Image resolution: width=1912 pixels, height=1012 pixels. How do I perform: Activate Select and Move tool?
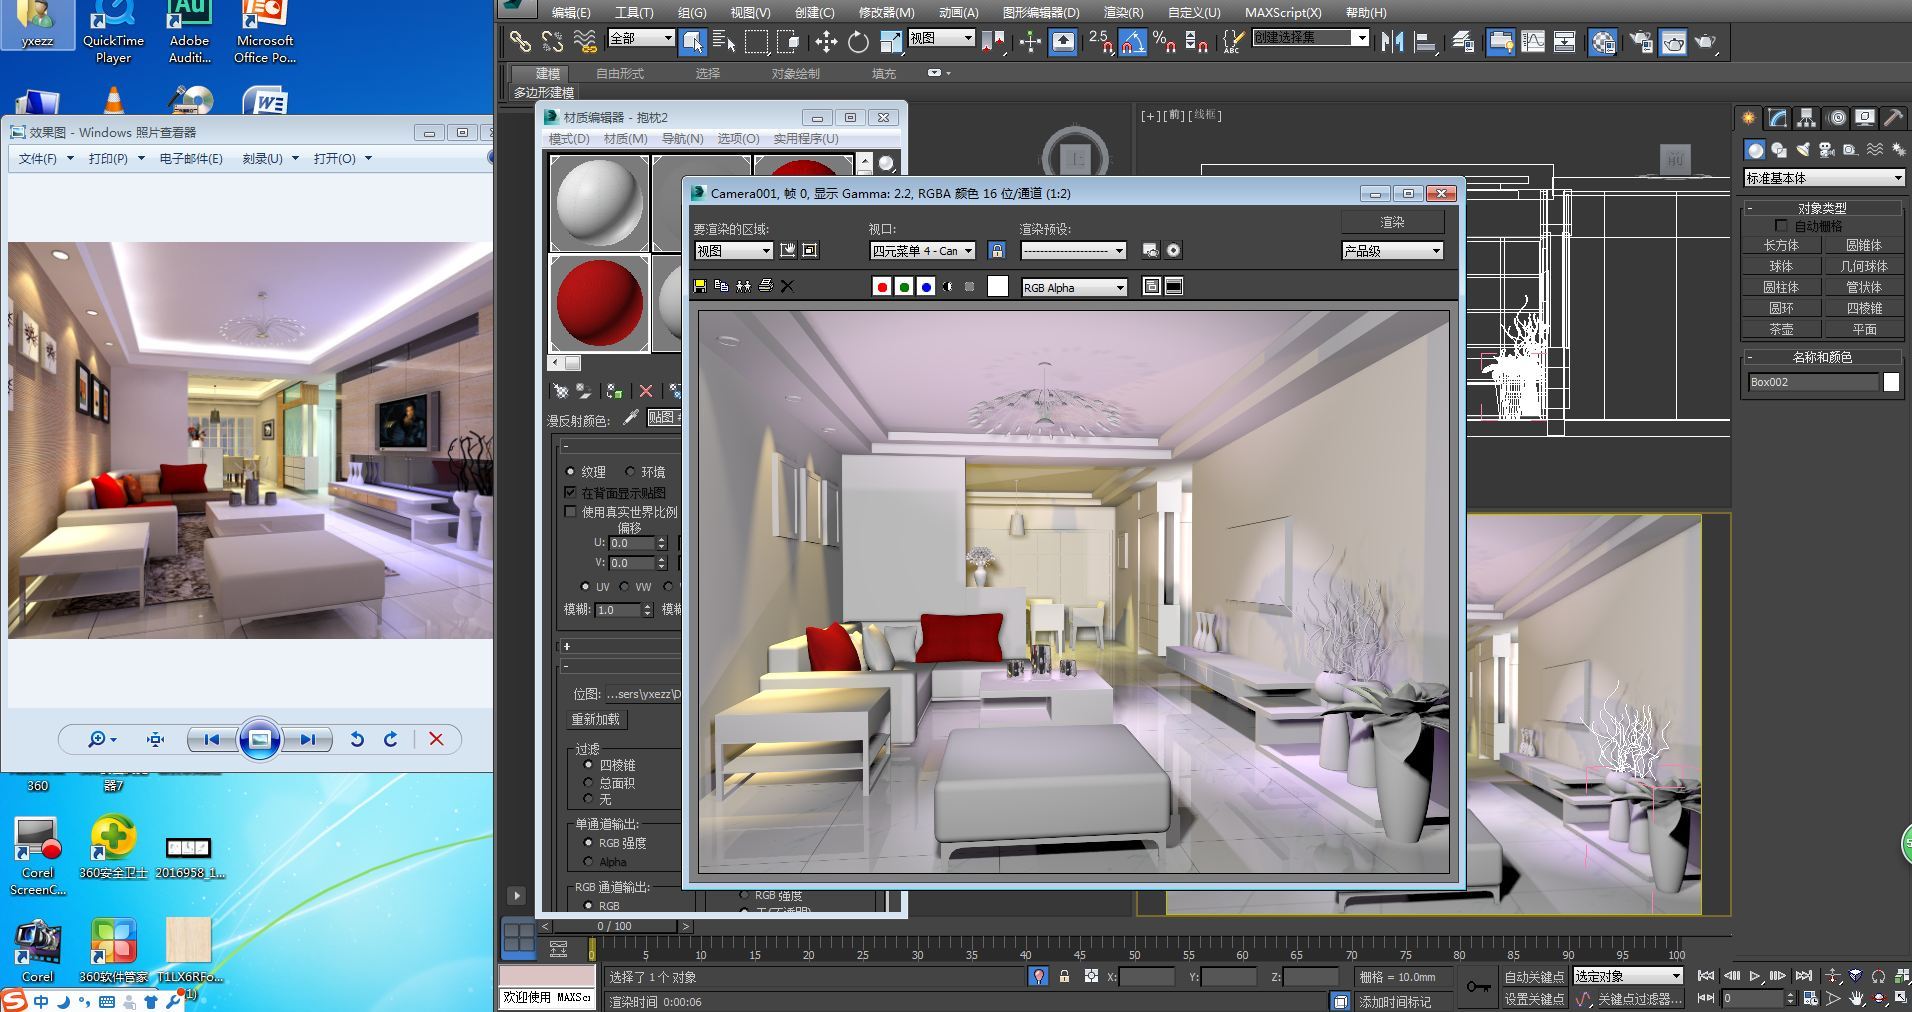pyautogui.click(x=826, y=41)
